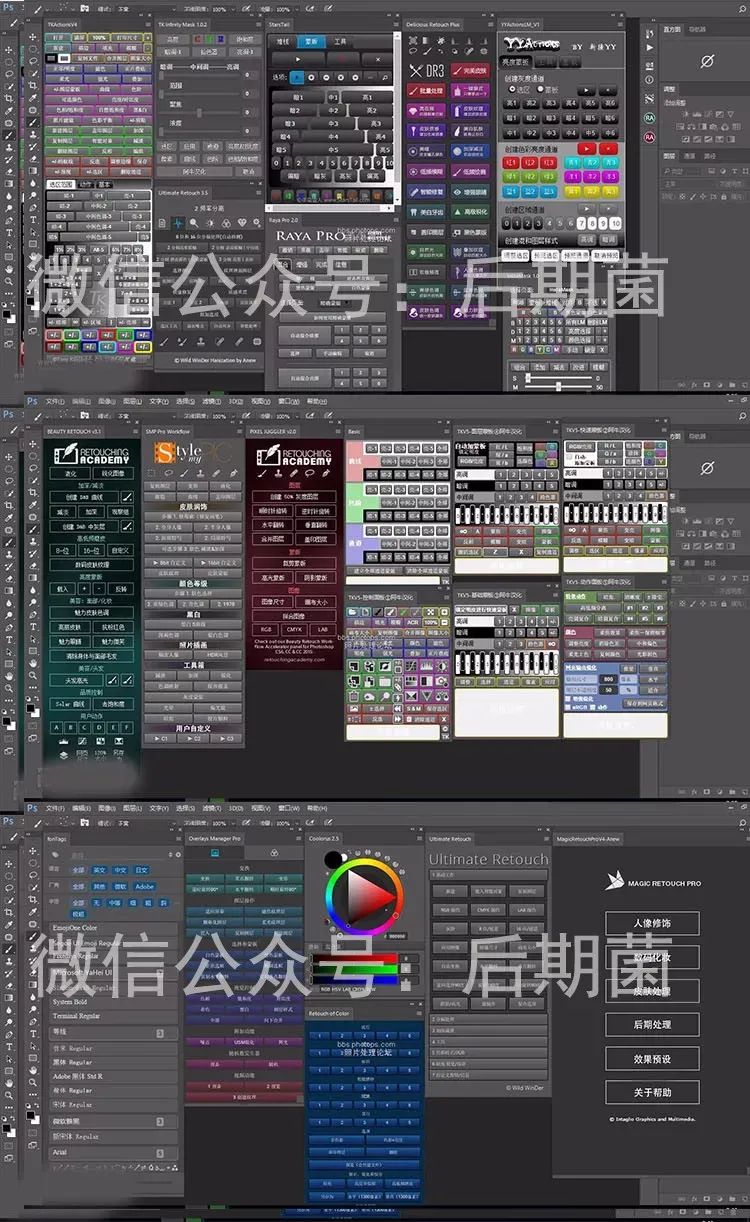Expand section 1 基础工作 in bottom Ultimate Retouch panel
This screenshot has width=750, height=1222.
click(489, 874)
